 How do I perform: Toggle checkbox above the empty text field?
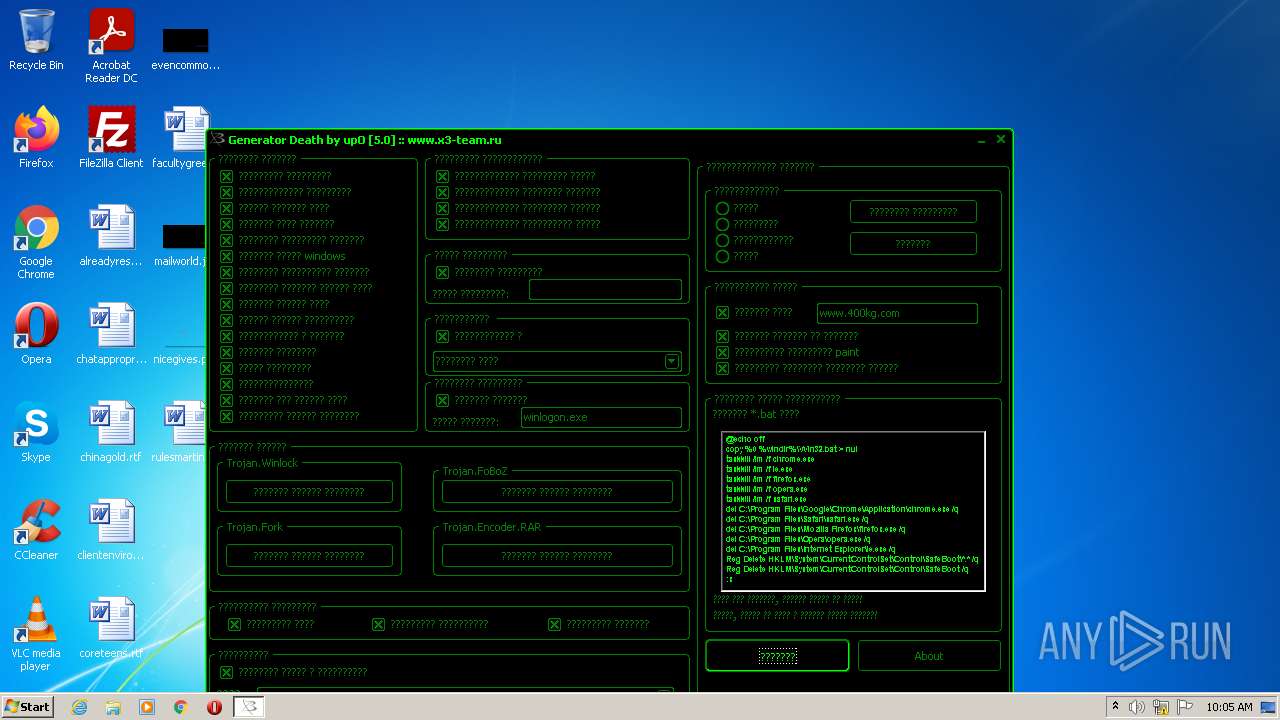[x=443, y=272]
